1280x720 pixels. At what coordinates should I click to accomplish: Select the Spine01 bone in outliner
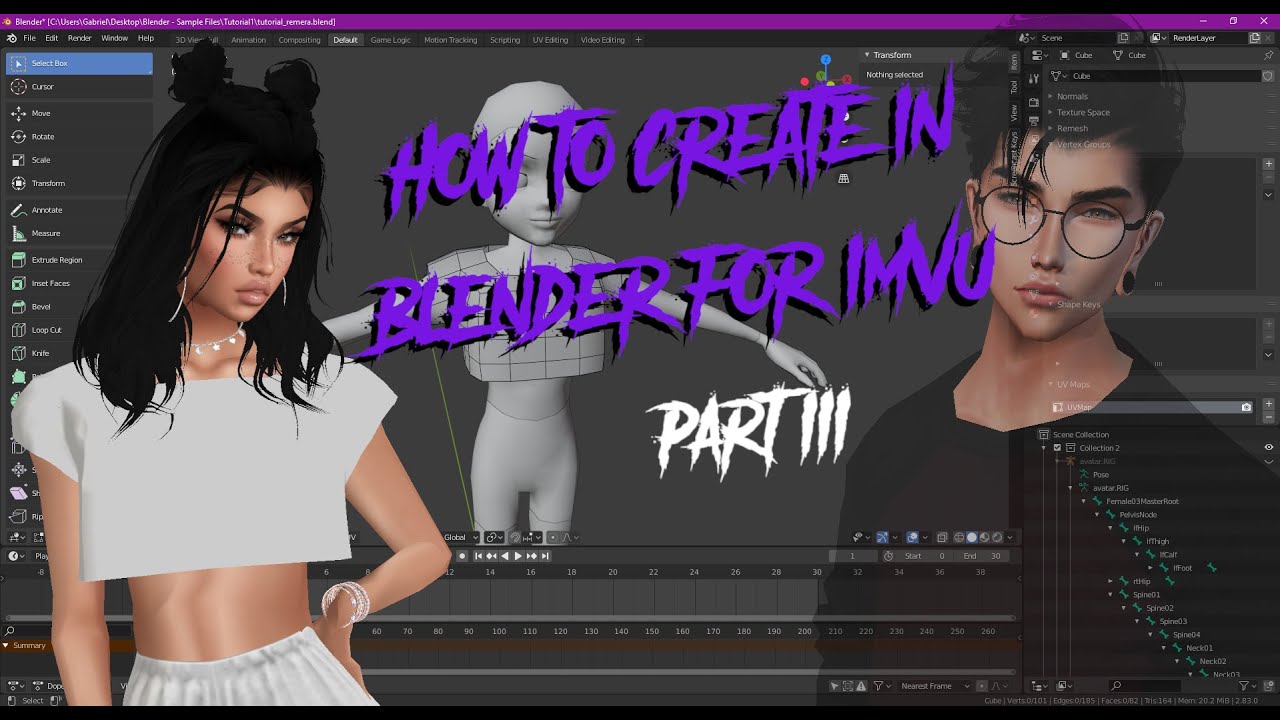pos(1146,595)
